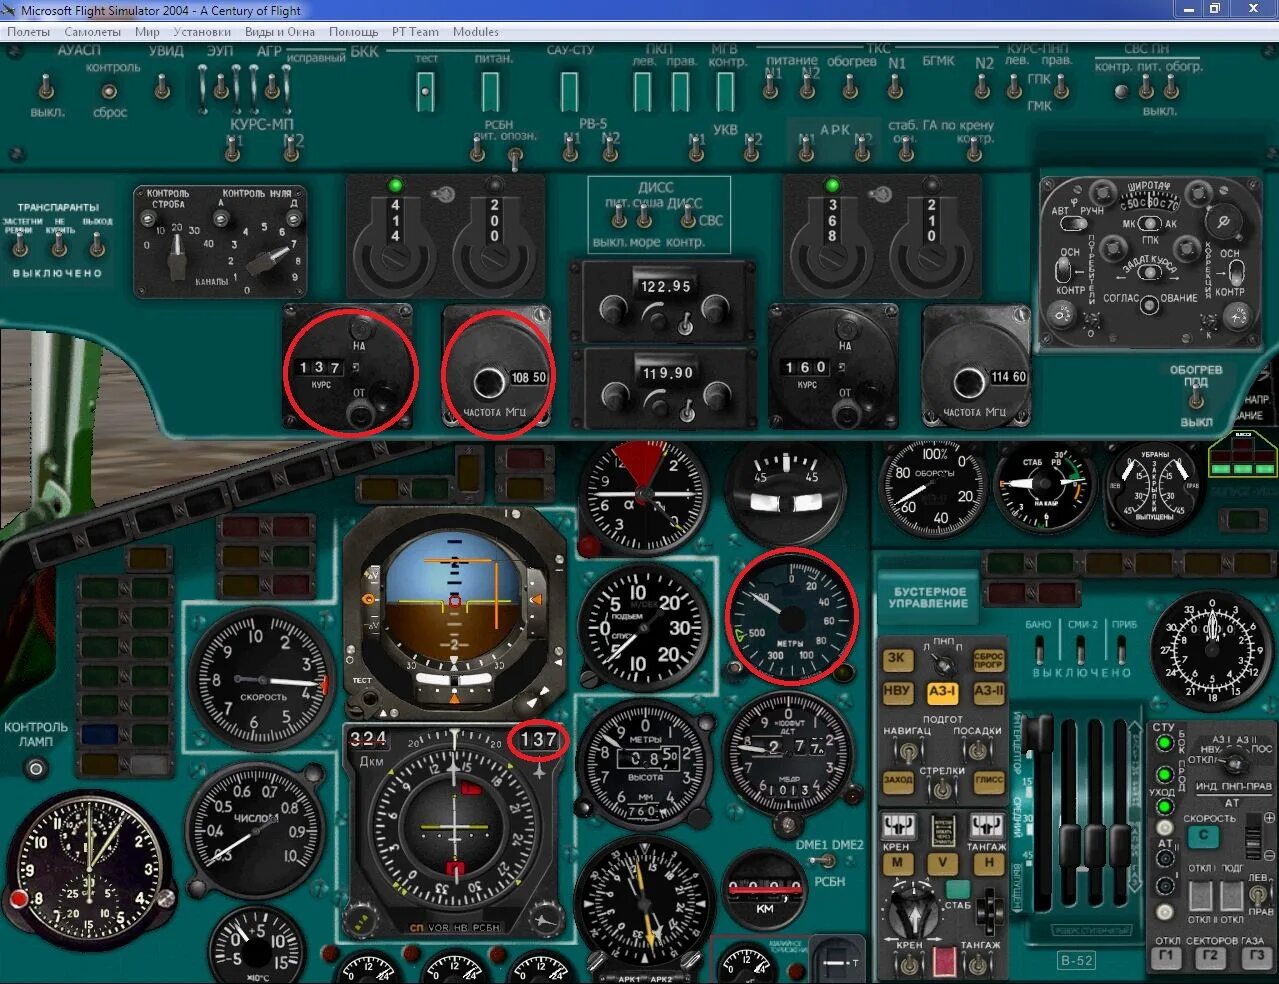Click the КМ distance counter display

click(766, 889)
